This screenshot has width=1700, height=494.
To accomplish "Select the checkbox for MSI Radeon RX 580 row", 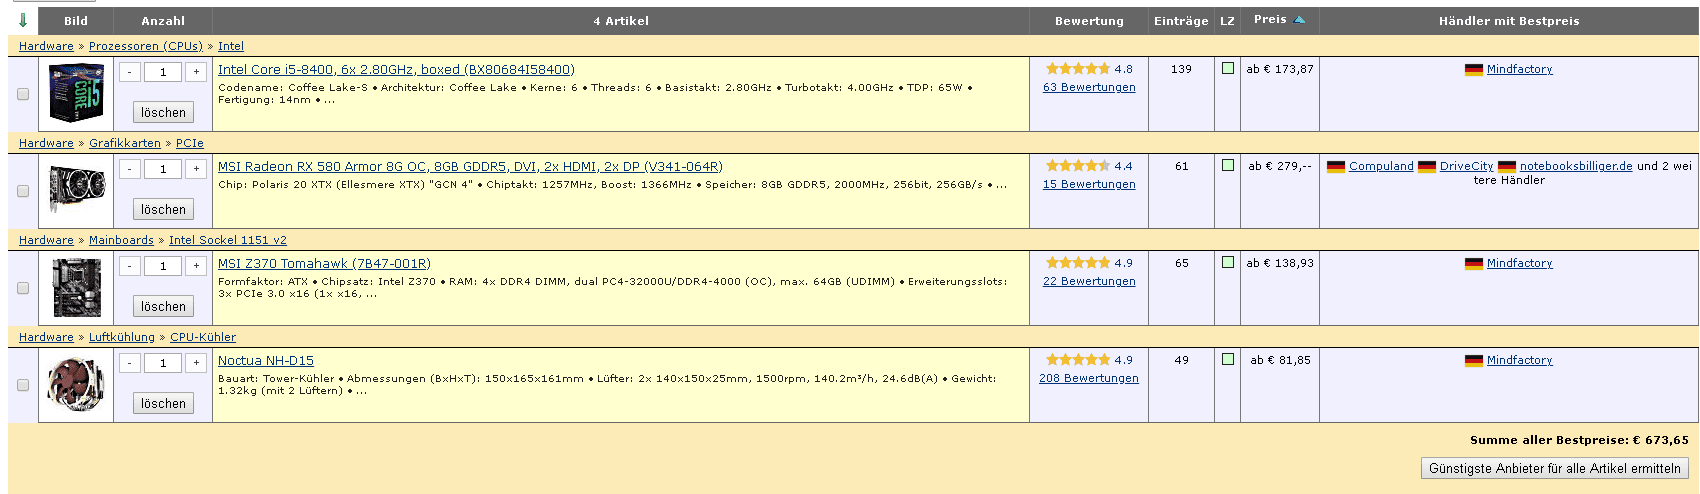I will (23, 191).
